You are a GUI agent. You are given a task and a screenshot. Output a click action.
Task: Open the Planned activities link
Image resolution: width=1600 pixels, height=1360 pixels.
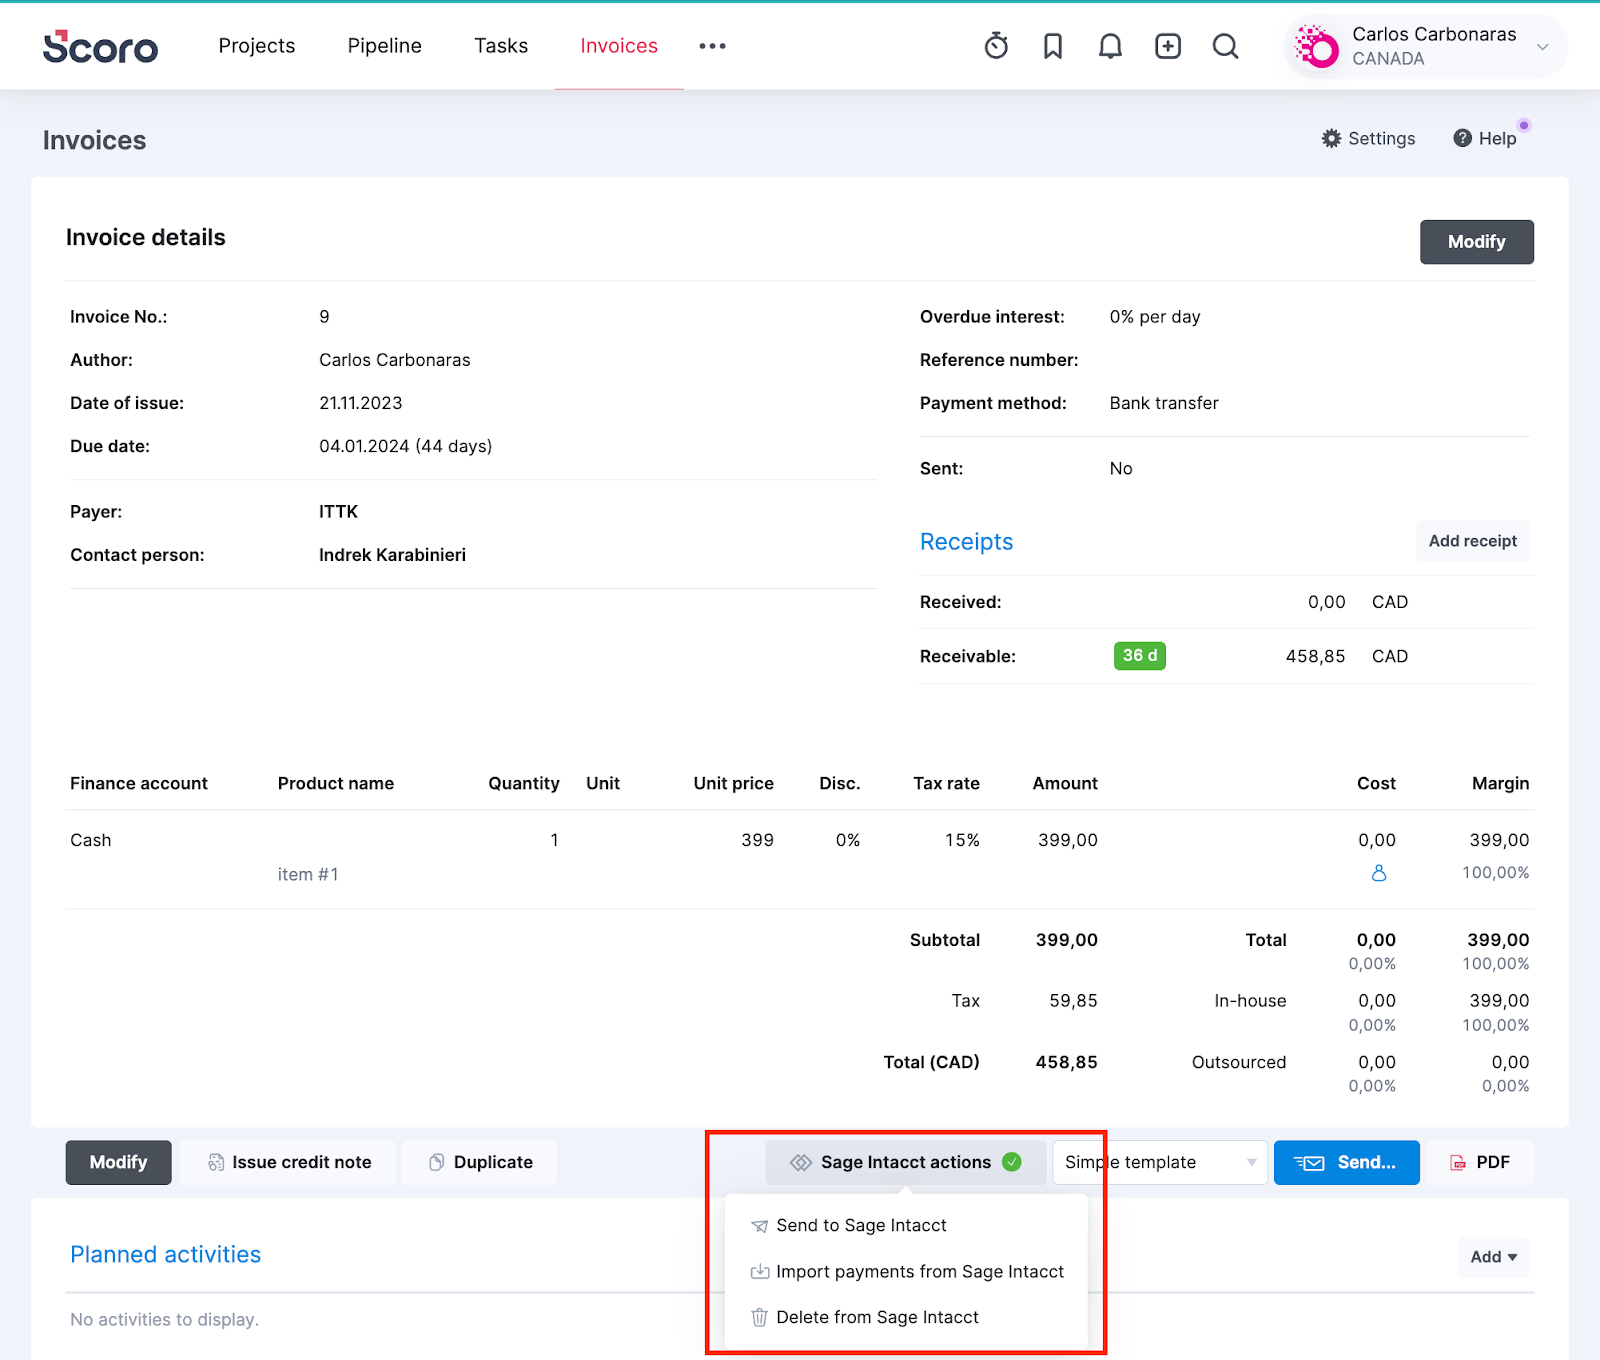[165, 1255]
